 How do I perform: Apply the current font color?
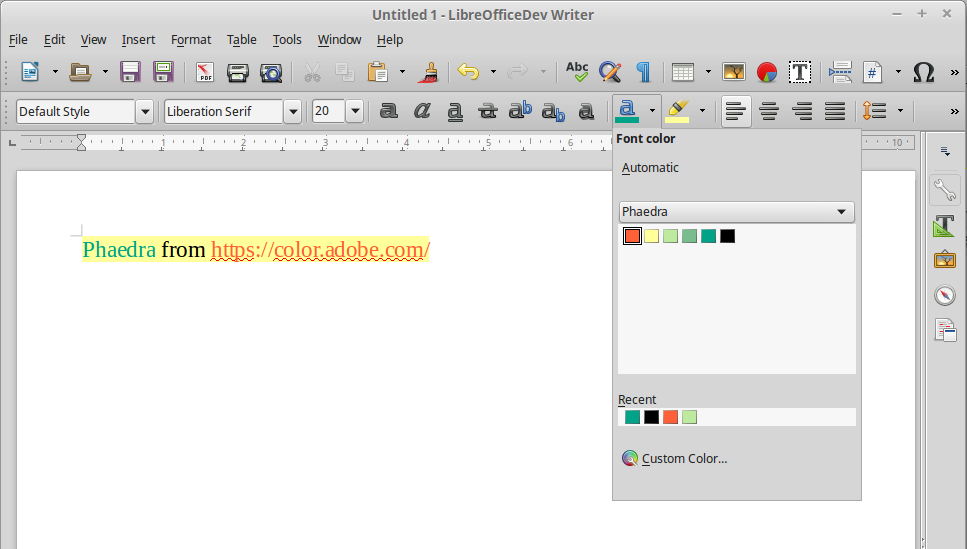coord(627,111)
